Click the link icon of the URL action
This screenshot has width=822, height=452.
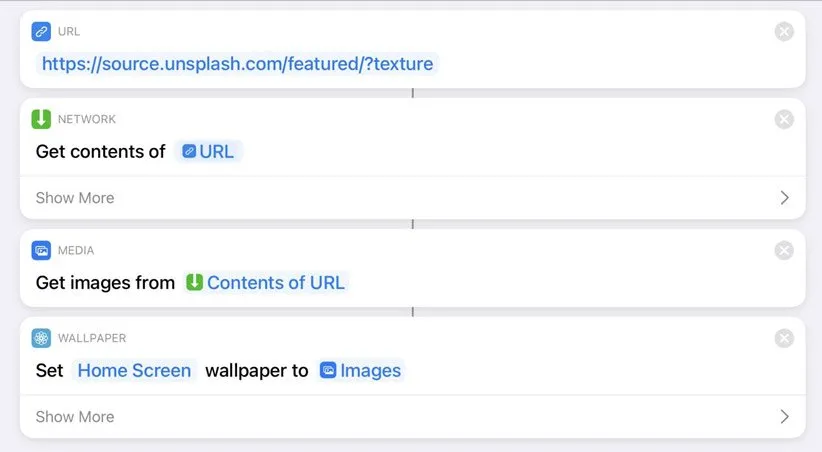[x=41, y=32]
